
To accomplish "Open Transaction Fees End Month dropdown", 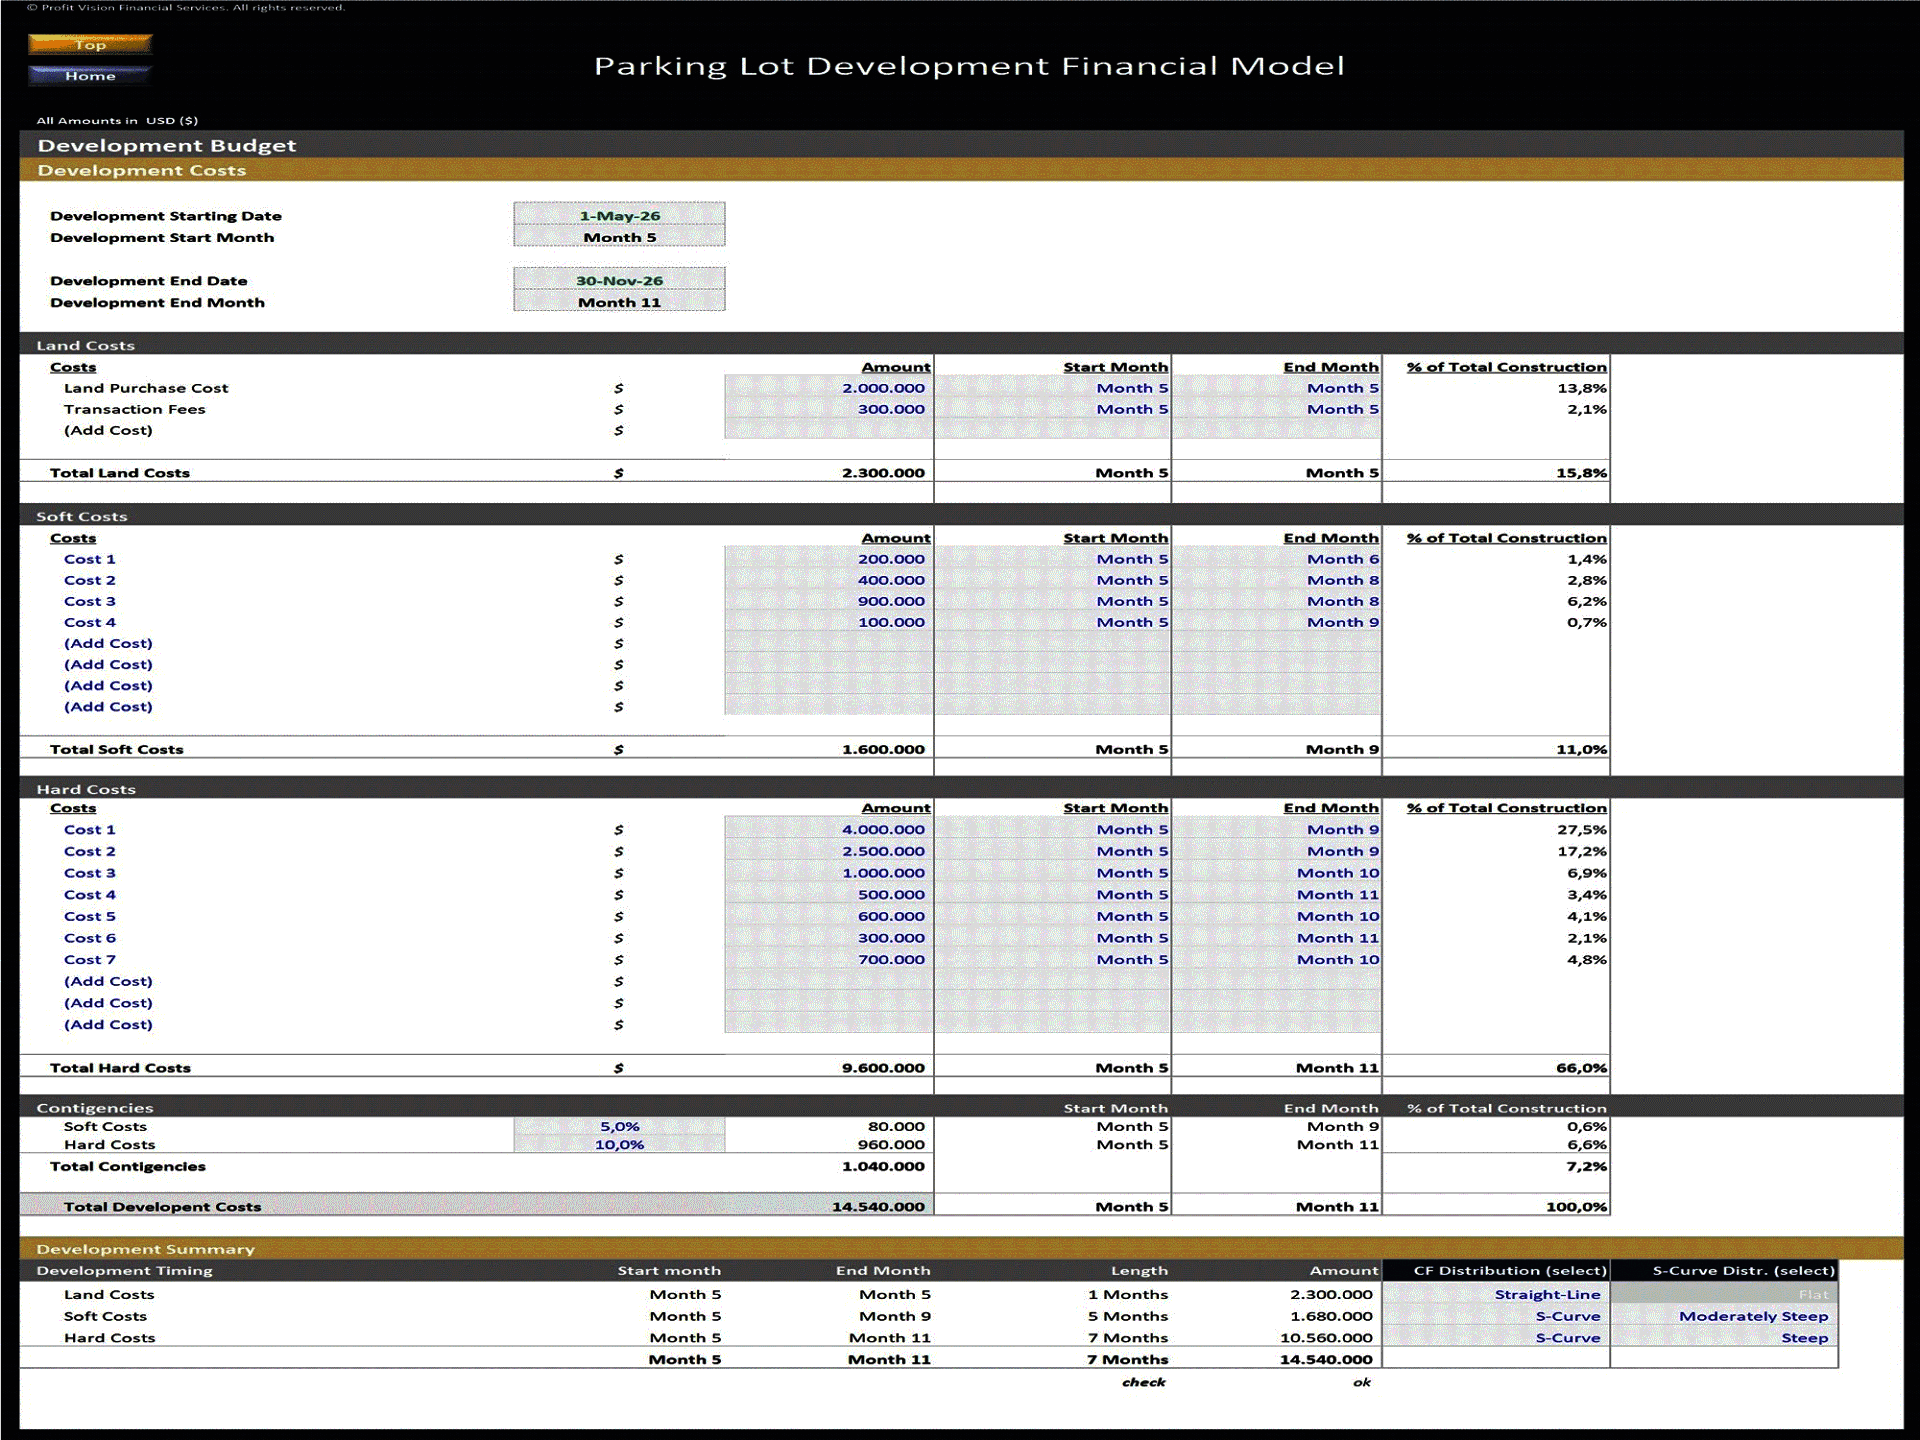I will click(1277, 409).
